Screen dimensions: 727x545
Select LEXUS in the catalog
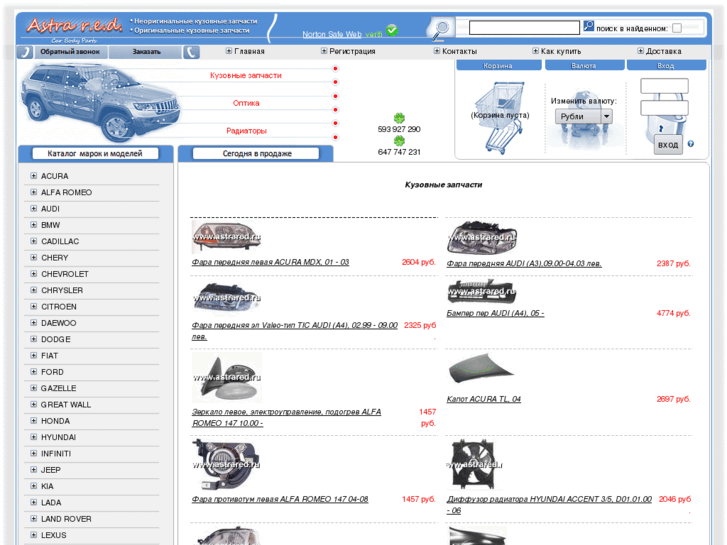tap(54, 535)
